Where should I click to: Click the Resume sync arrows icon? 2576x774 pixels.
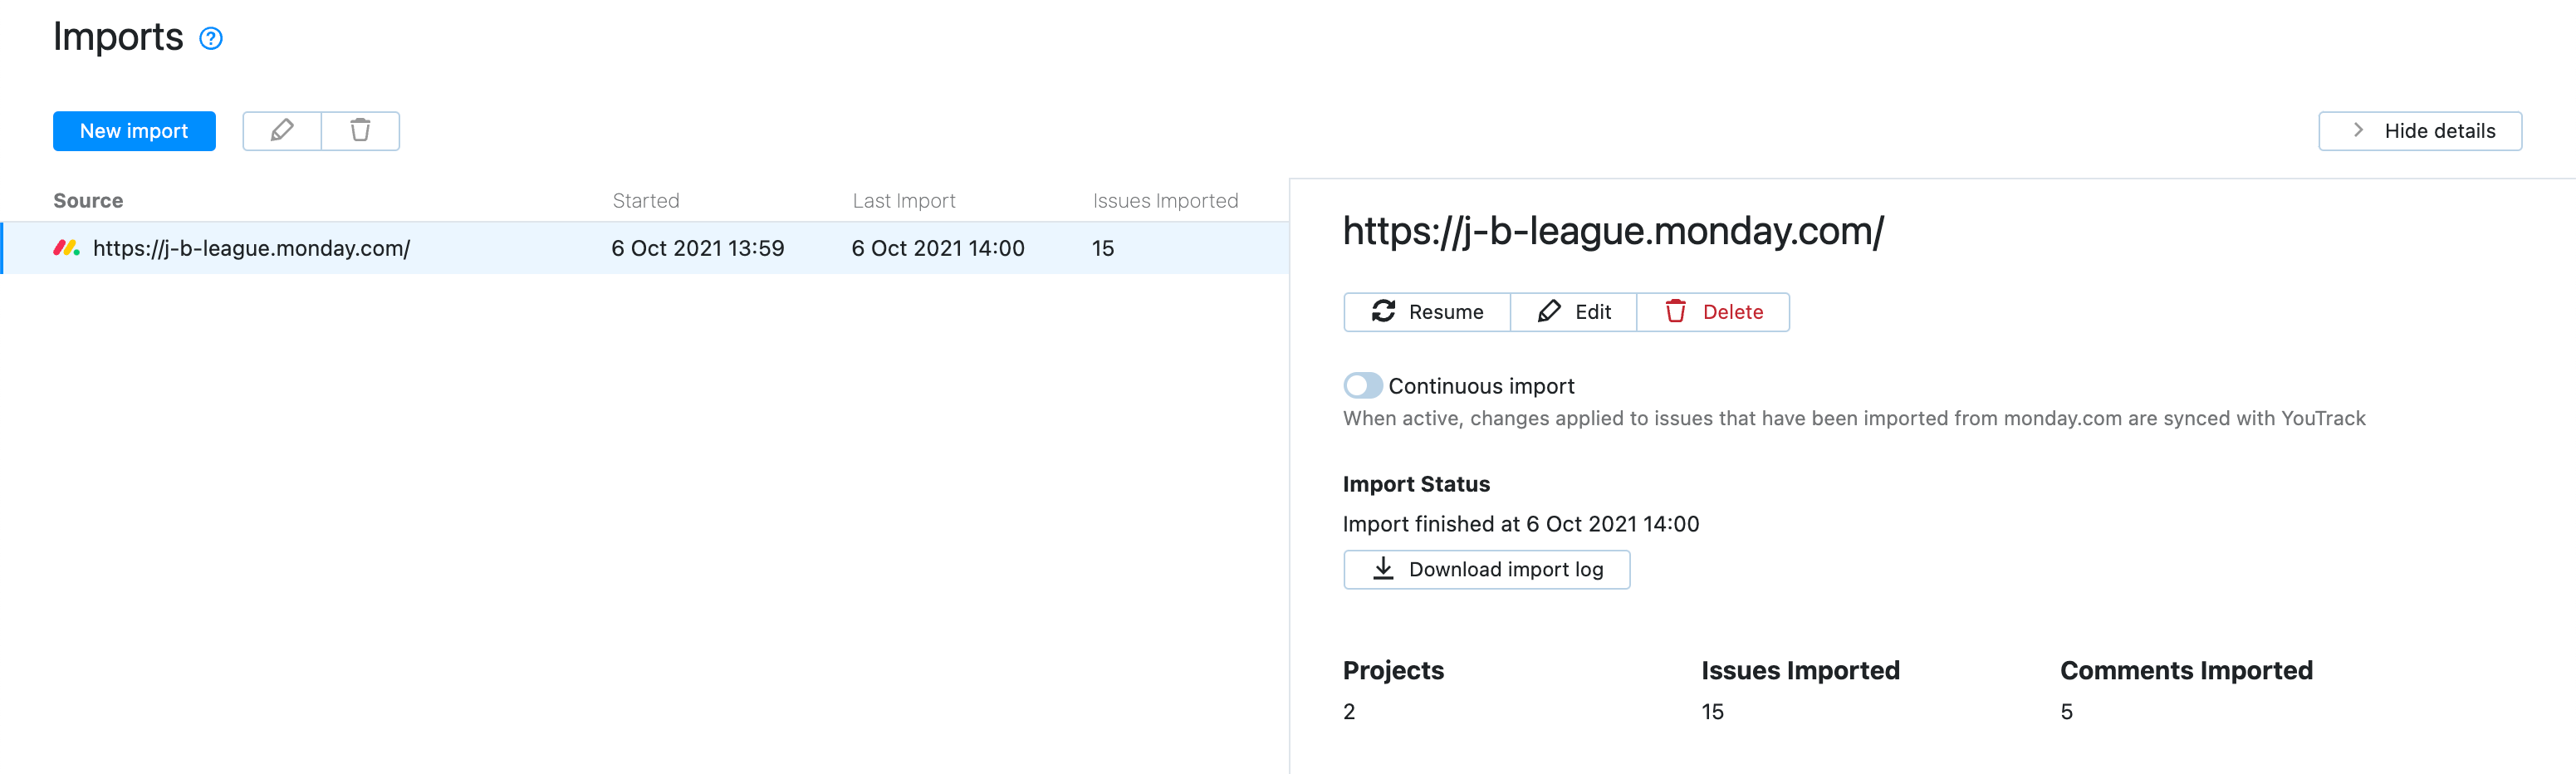pyautogui.click(x=1383, y=312)
